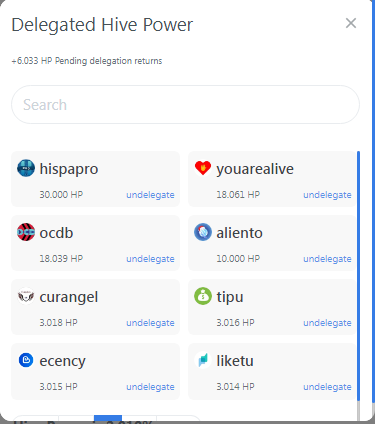This screenshot has width=375, height=424.
Task: Focus the Search delegations field
Action: point(185,105)
